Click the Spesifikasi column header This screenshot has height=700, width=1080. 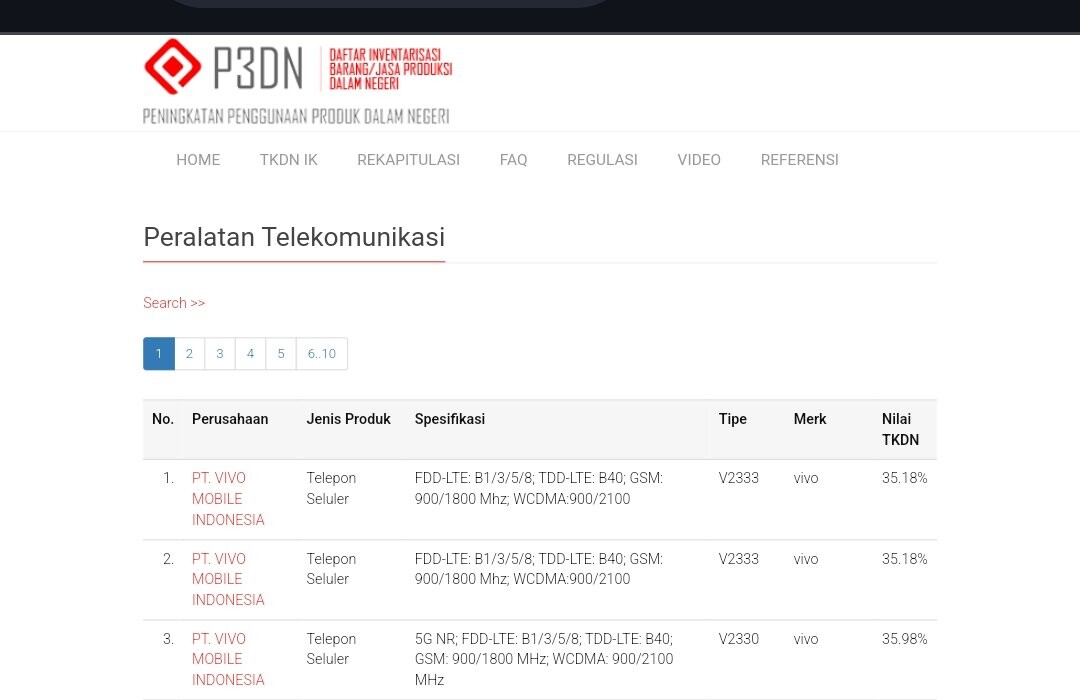450,419
